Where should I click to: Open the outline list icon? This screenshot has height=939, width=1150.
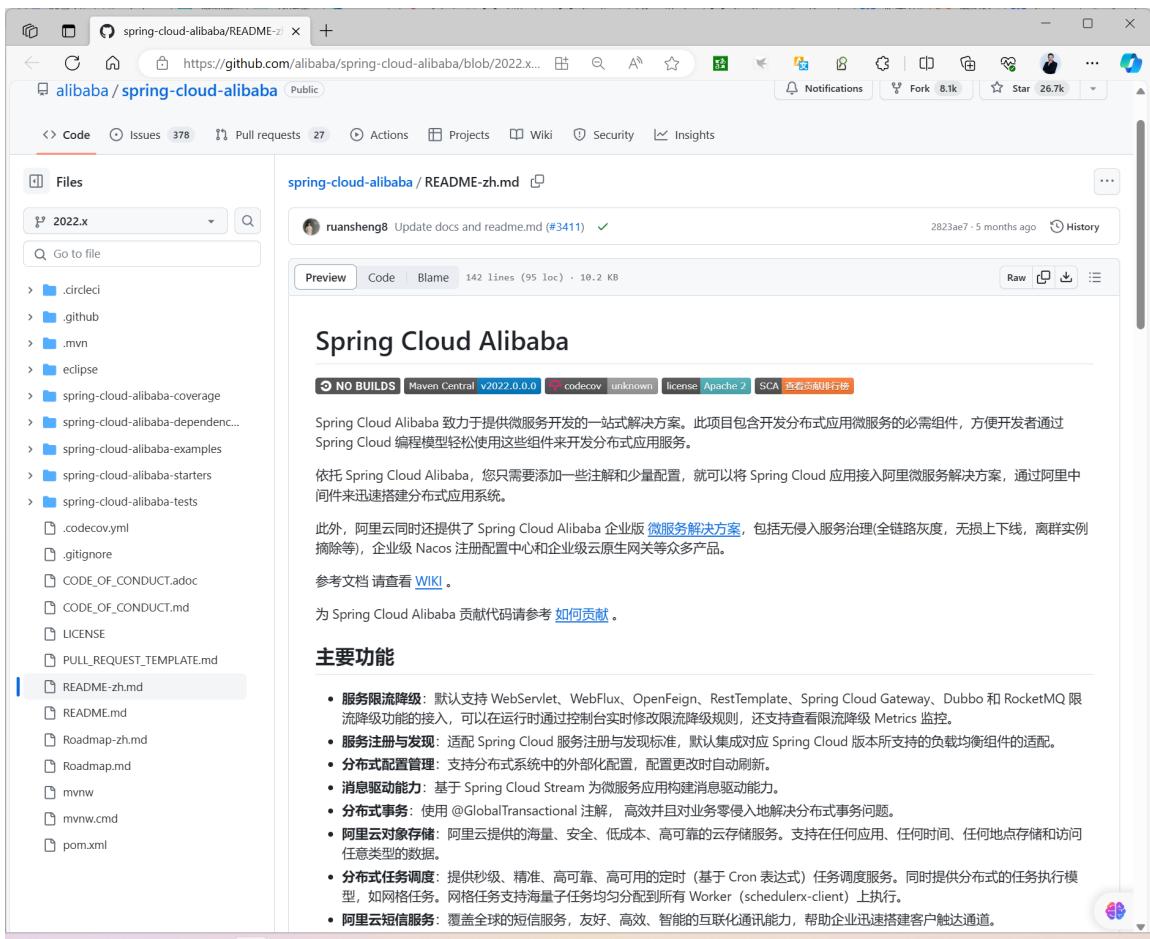1095,277
